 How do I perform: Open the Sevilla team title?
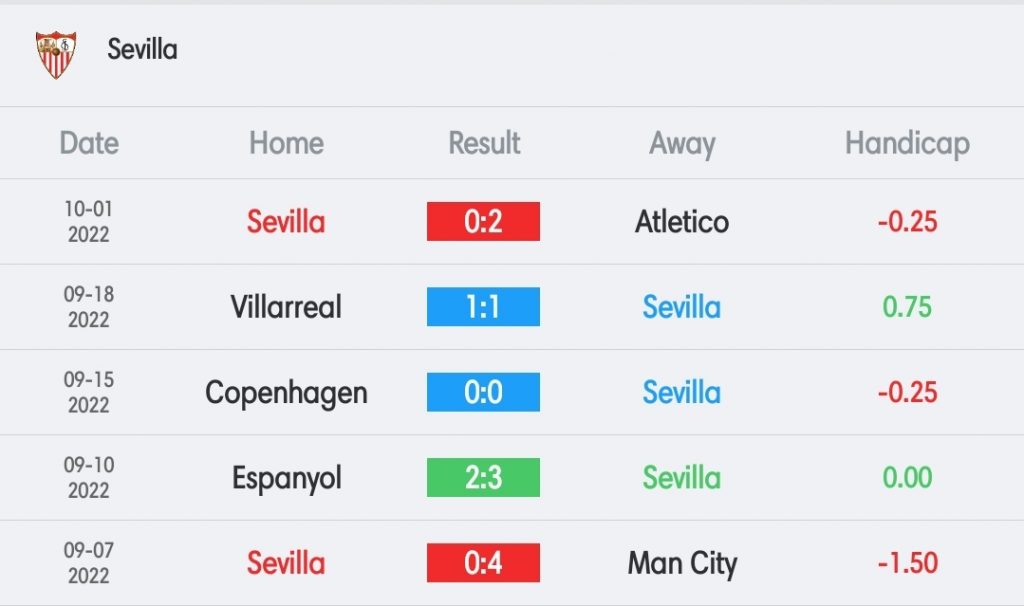point(142,50)
